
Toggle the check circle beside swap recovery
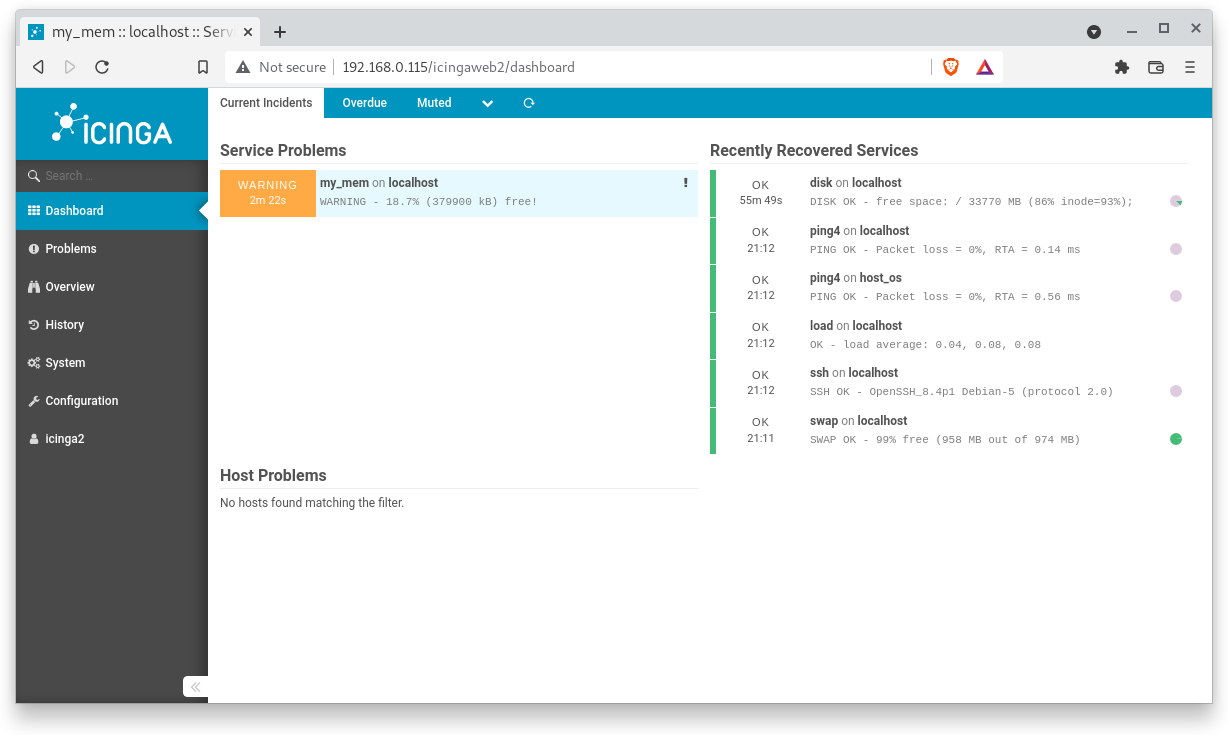(x=1176, y=438)
